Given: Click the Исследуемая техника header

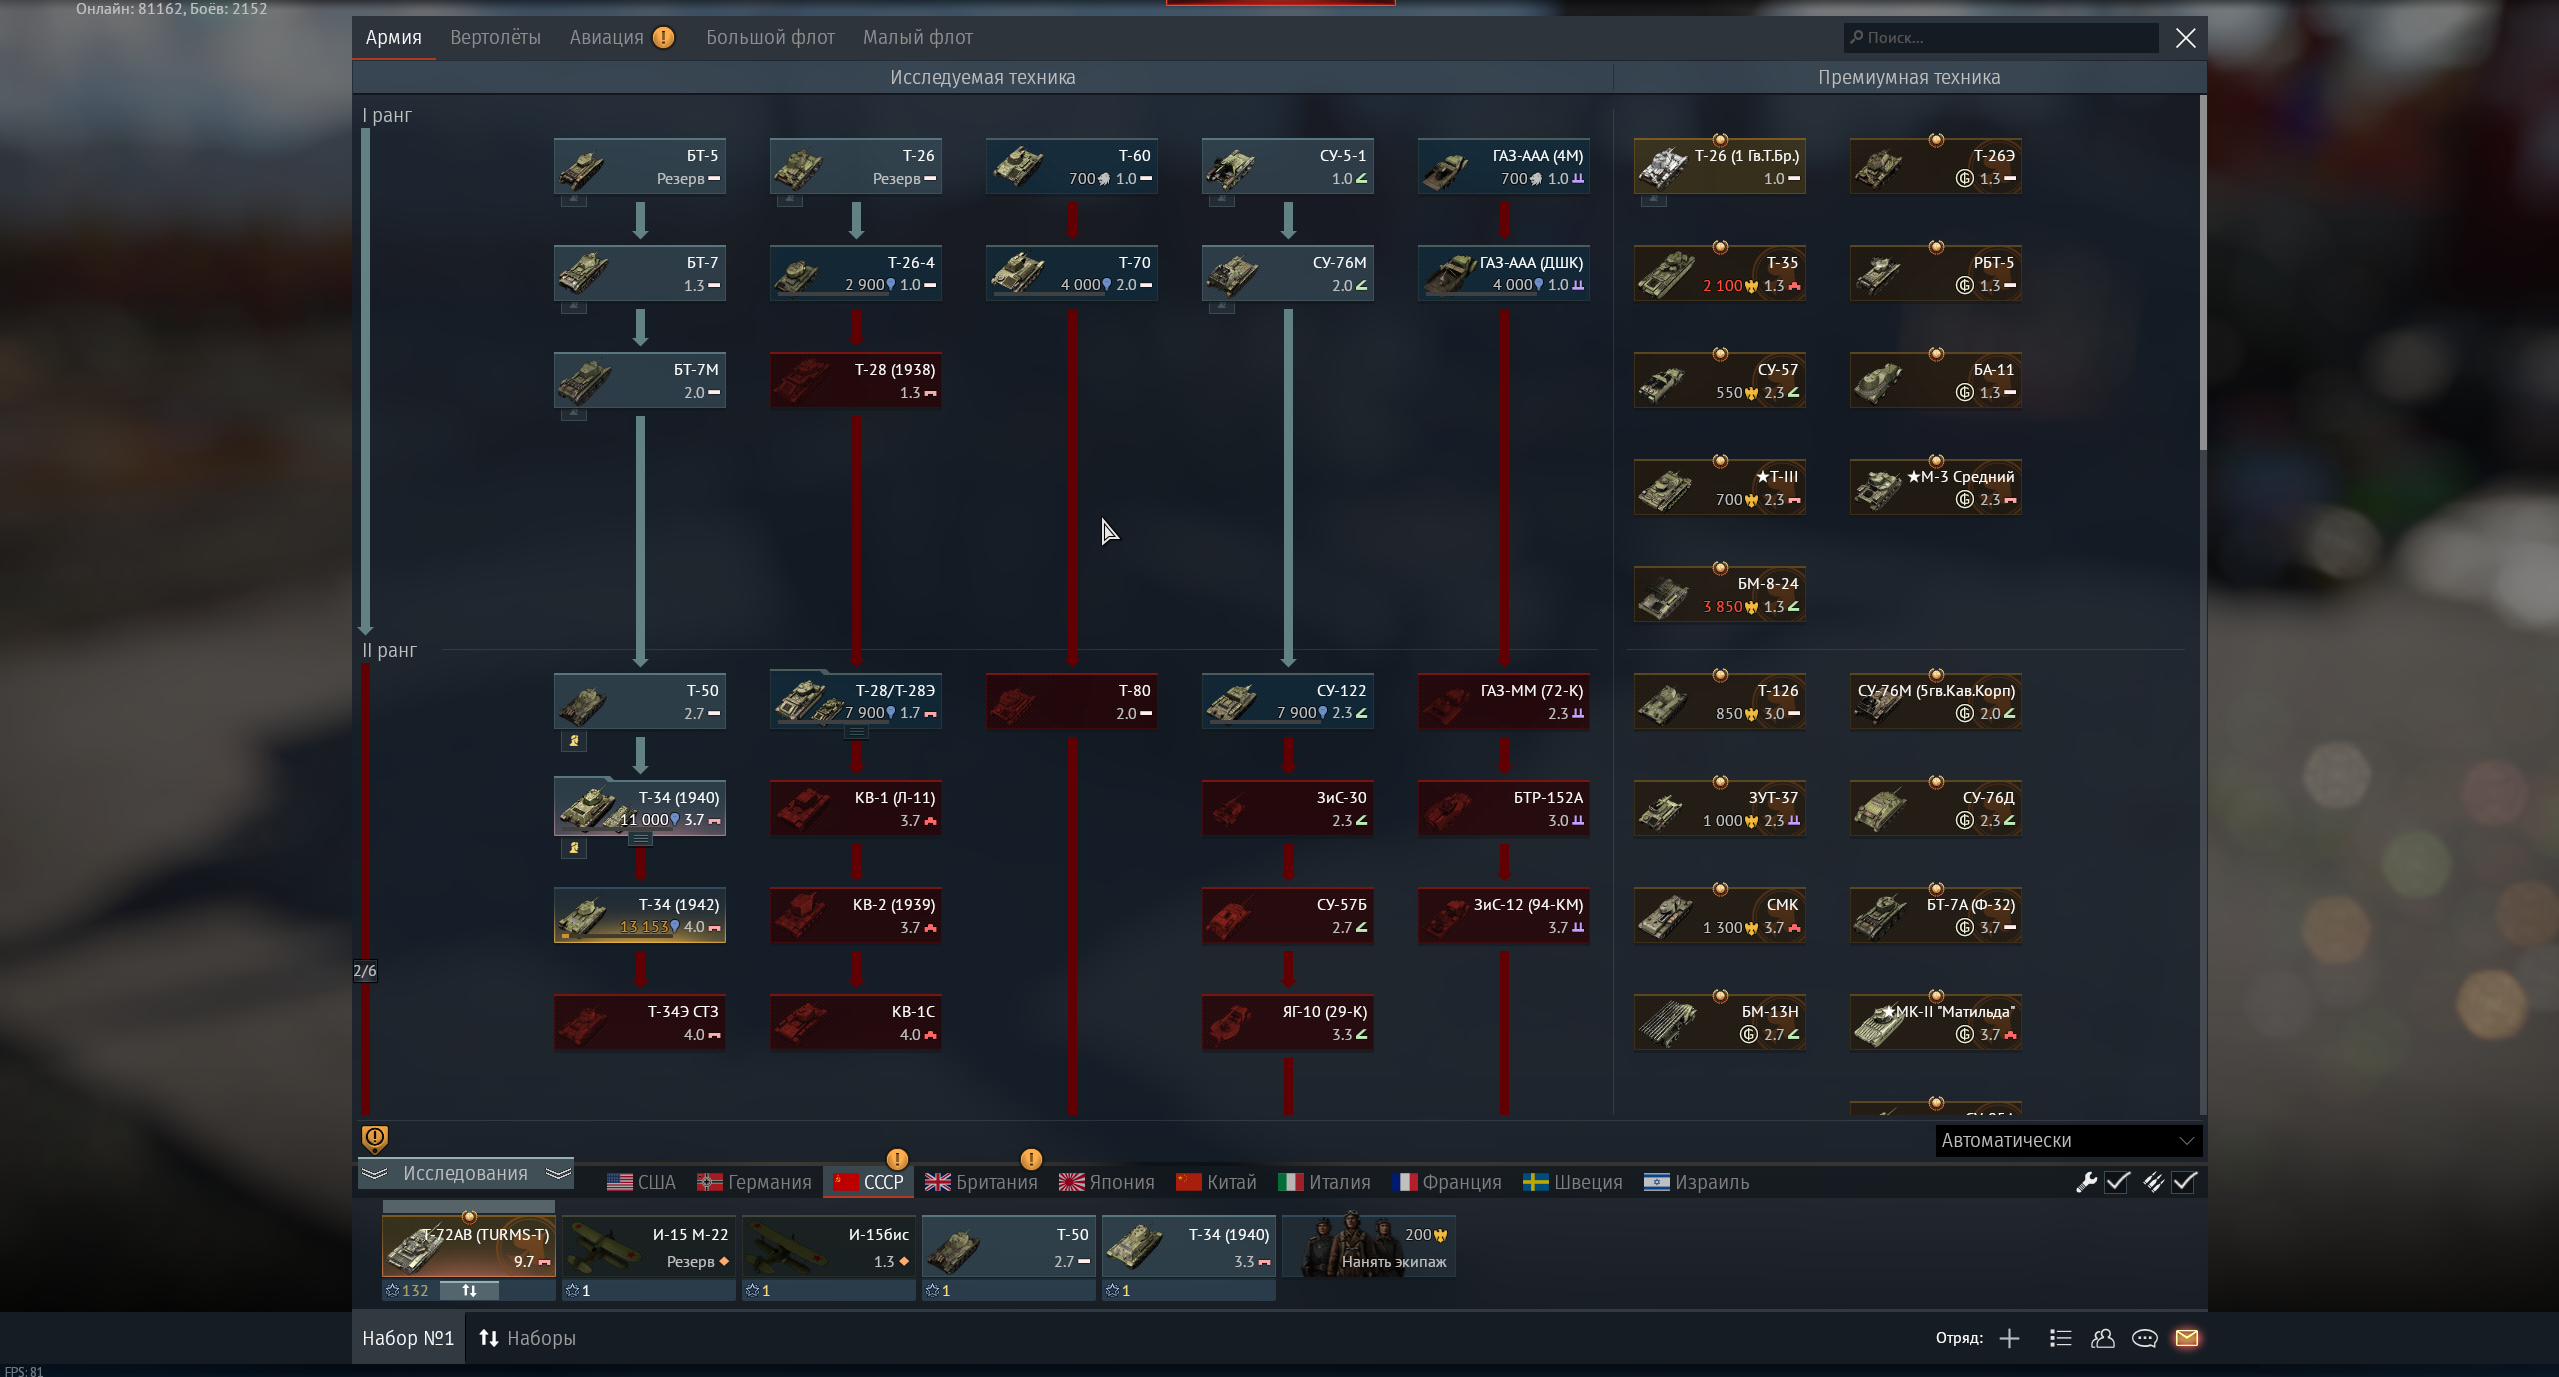Looking at the screenshot, I should coord(983,77).
